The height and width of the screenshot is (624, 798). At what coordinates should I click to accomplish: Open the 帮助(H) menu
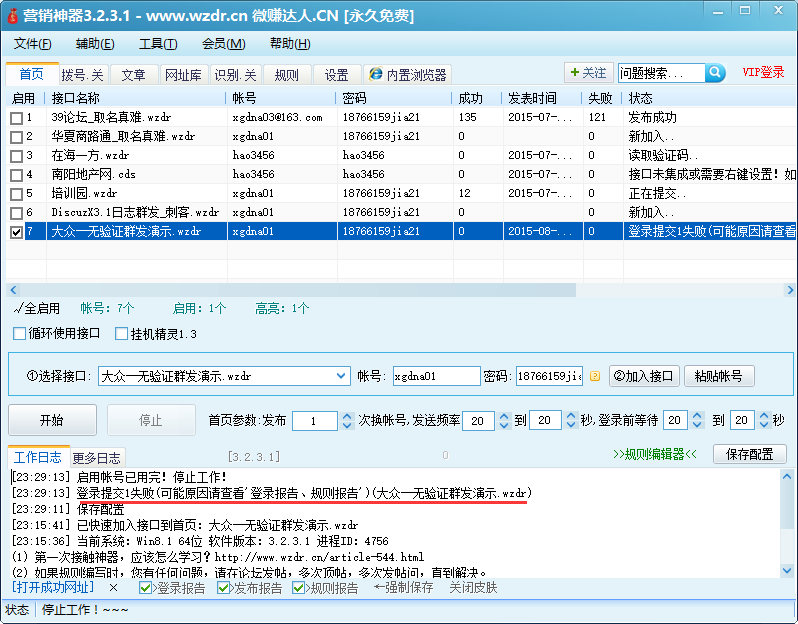click(x=290, y=44)
